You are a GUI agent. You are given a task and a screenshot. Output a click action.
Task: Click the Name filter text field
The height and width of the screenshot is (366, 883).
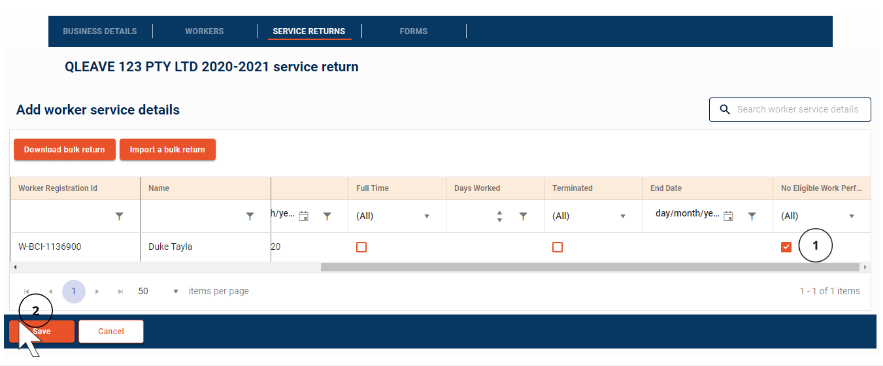pyautogui.click(x=193, y=216)
